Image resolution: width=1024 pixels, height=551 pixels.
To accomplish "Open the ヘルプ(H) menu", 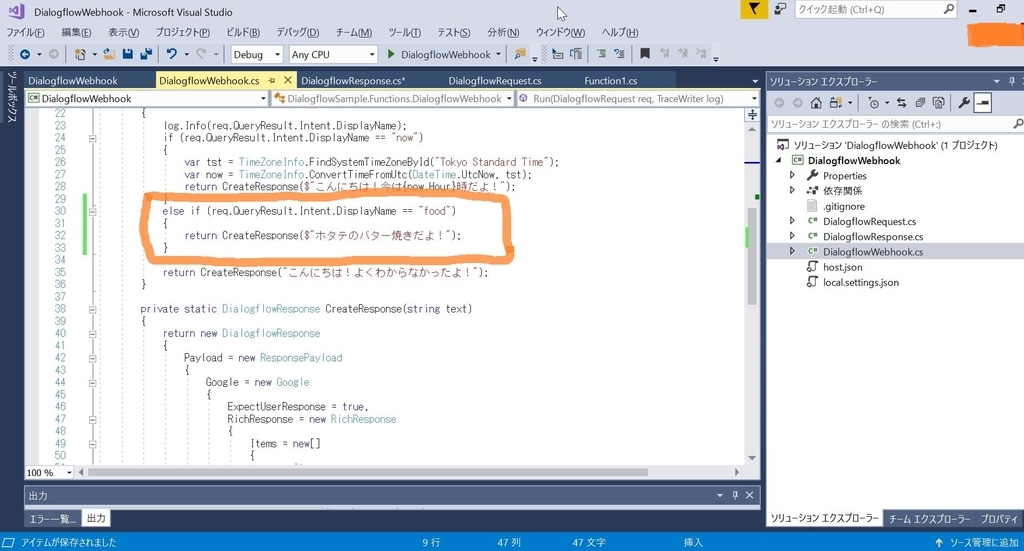I will point(620,32).
